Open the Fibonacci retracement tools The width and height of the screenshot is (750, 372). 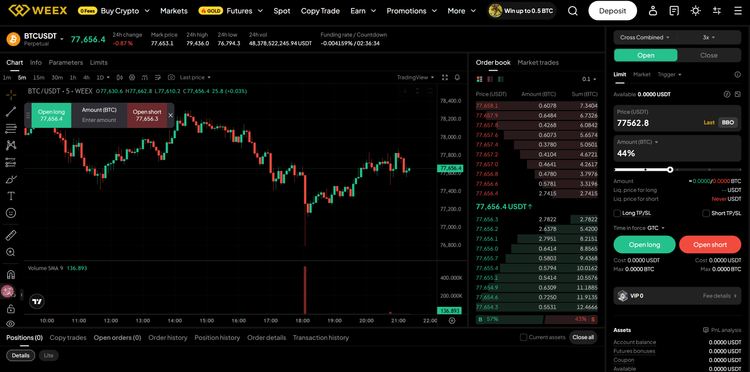11,128
